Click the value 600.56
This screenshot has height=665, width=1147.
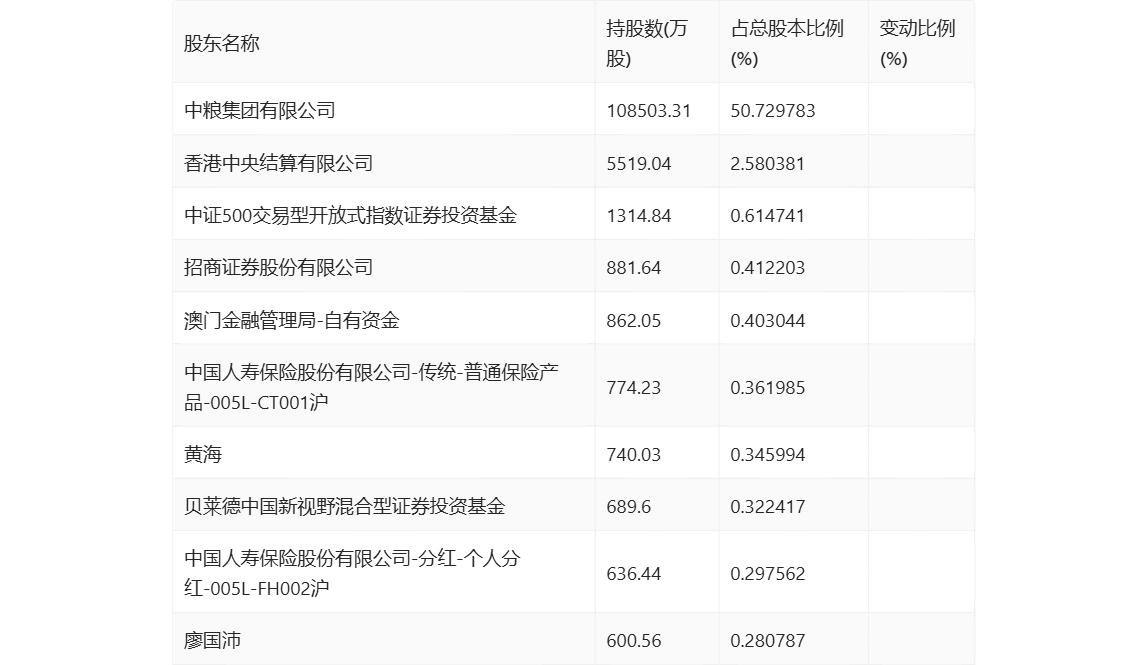pos(633,640)
